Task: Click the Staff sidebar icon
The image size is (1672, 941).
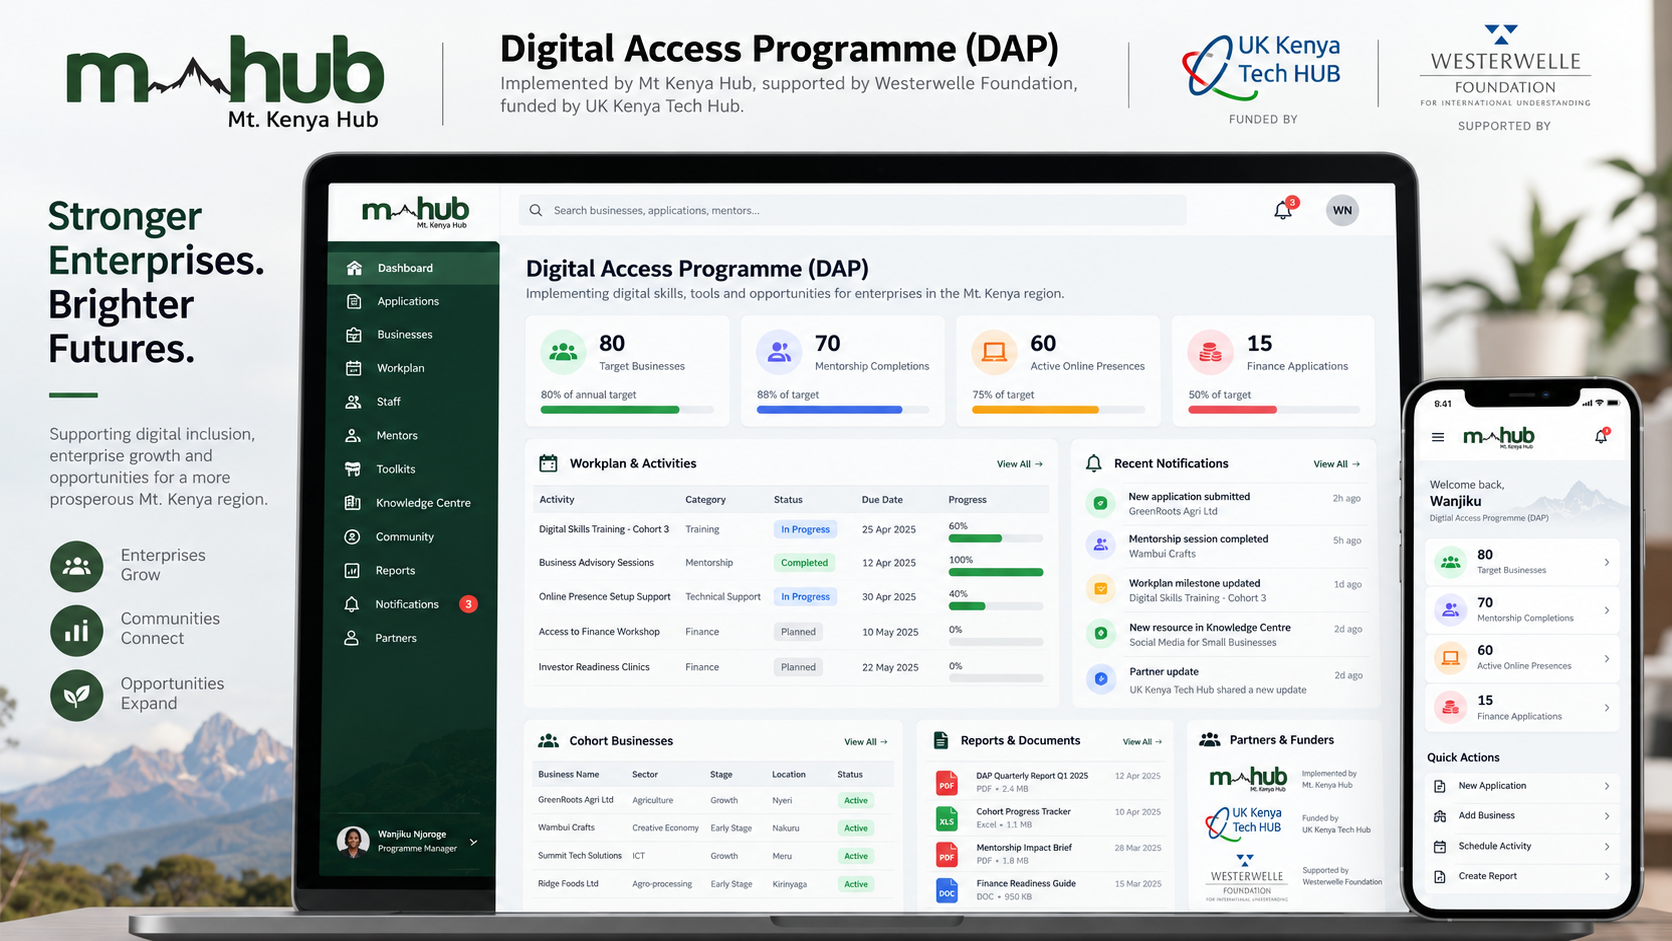Action: point(353,402)
